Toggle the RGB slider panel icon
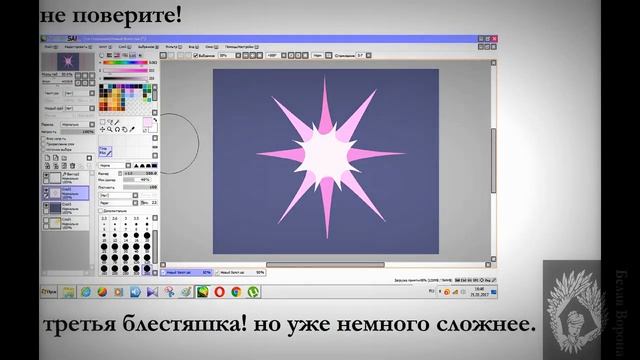Viewport: 640px width, 360px height. pyautogui.click(x=109, y=55)
